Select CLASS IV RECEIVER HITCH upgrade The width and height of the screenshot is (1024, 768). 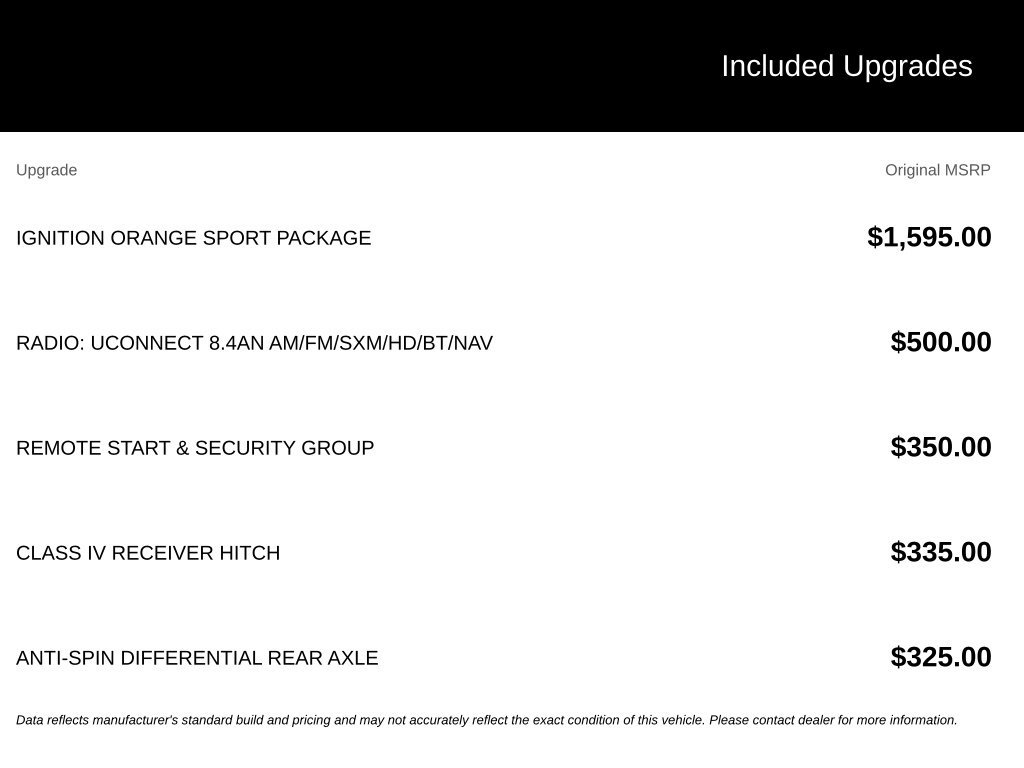point(148,553)
